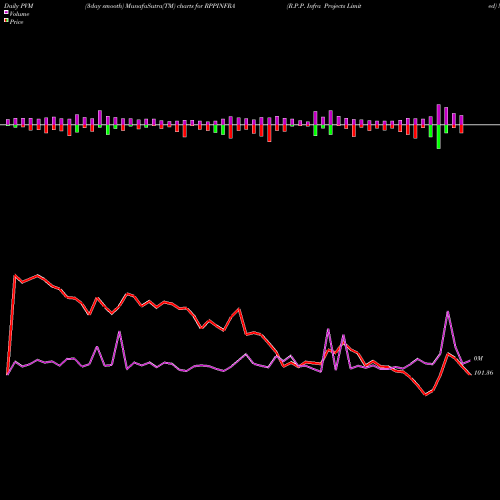Image resolution: width=500 pixels, height=500 pixels.
Task: Click the longest green bar below baseline at right
Action: 439,137
